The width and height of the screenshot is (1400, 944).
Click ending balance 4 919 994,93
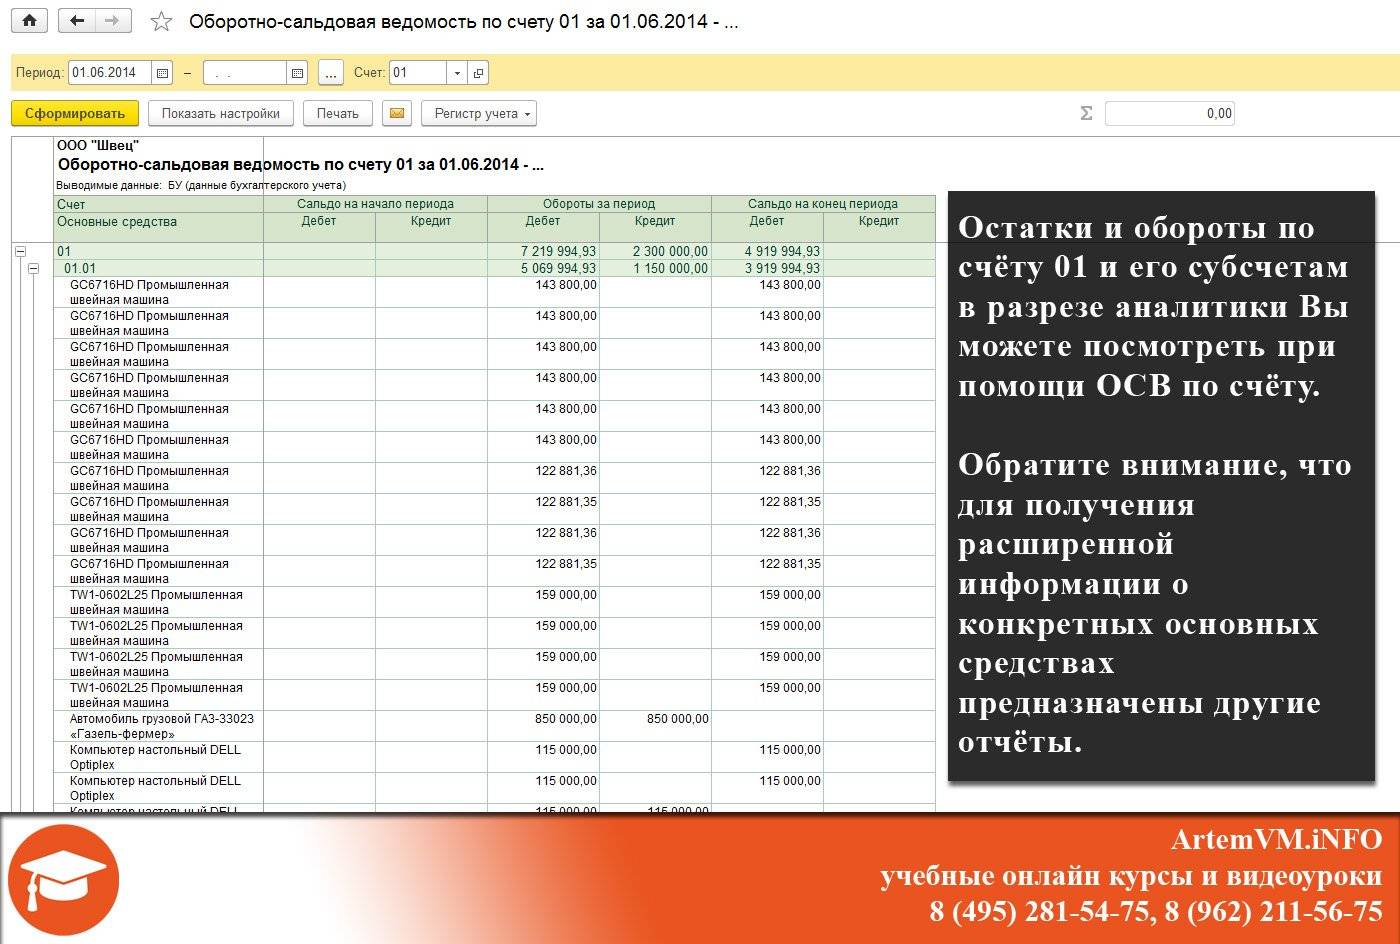click(x=782, y=252)
